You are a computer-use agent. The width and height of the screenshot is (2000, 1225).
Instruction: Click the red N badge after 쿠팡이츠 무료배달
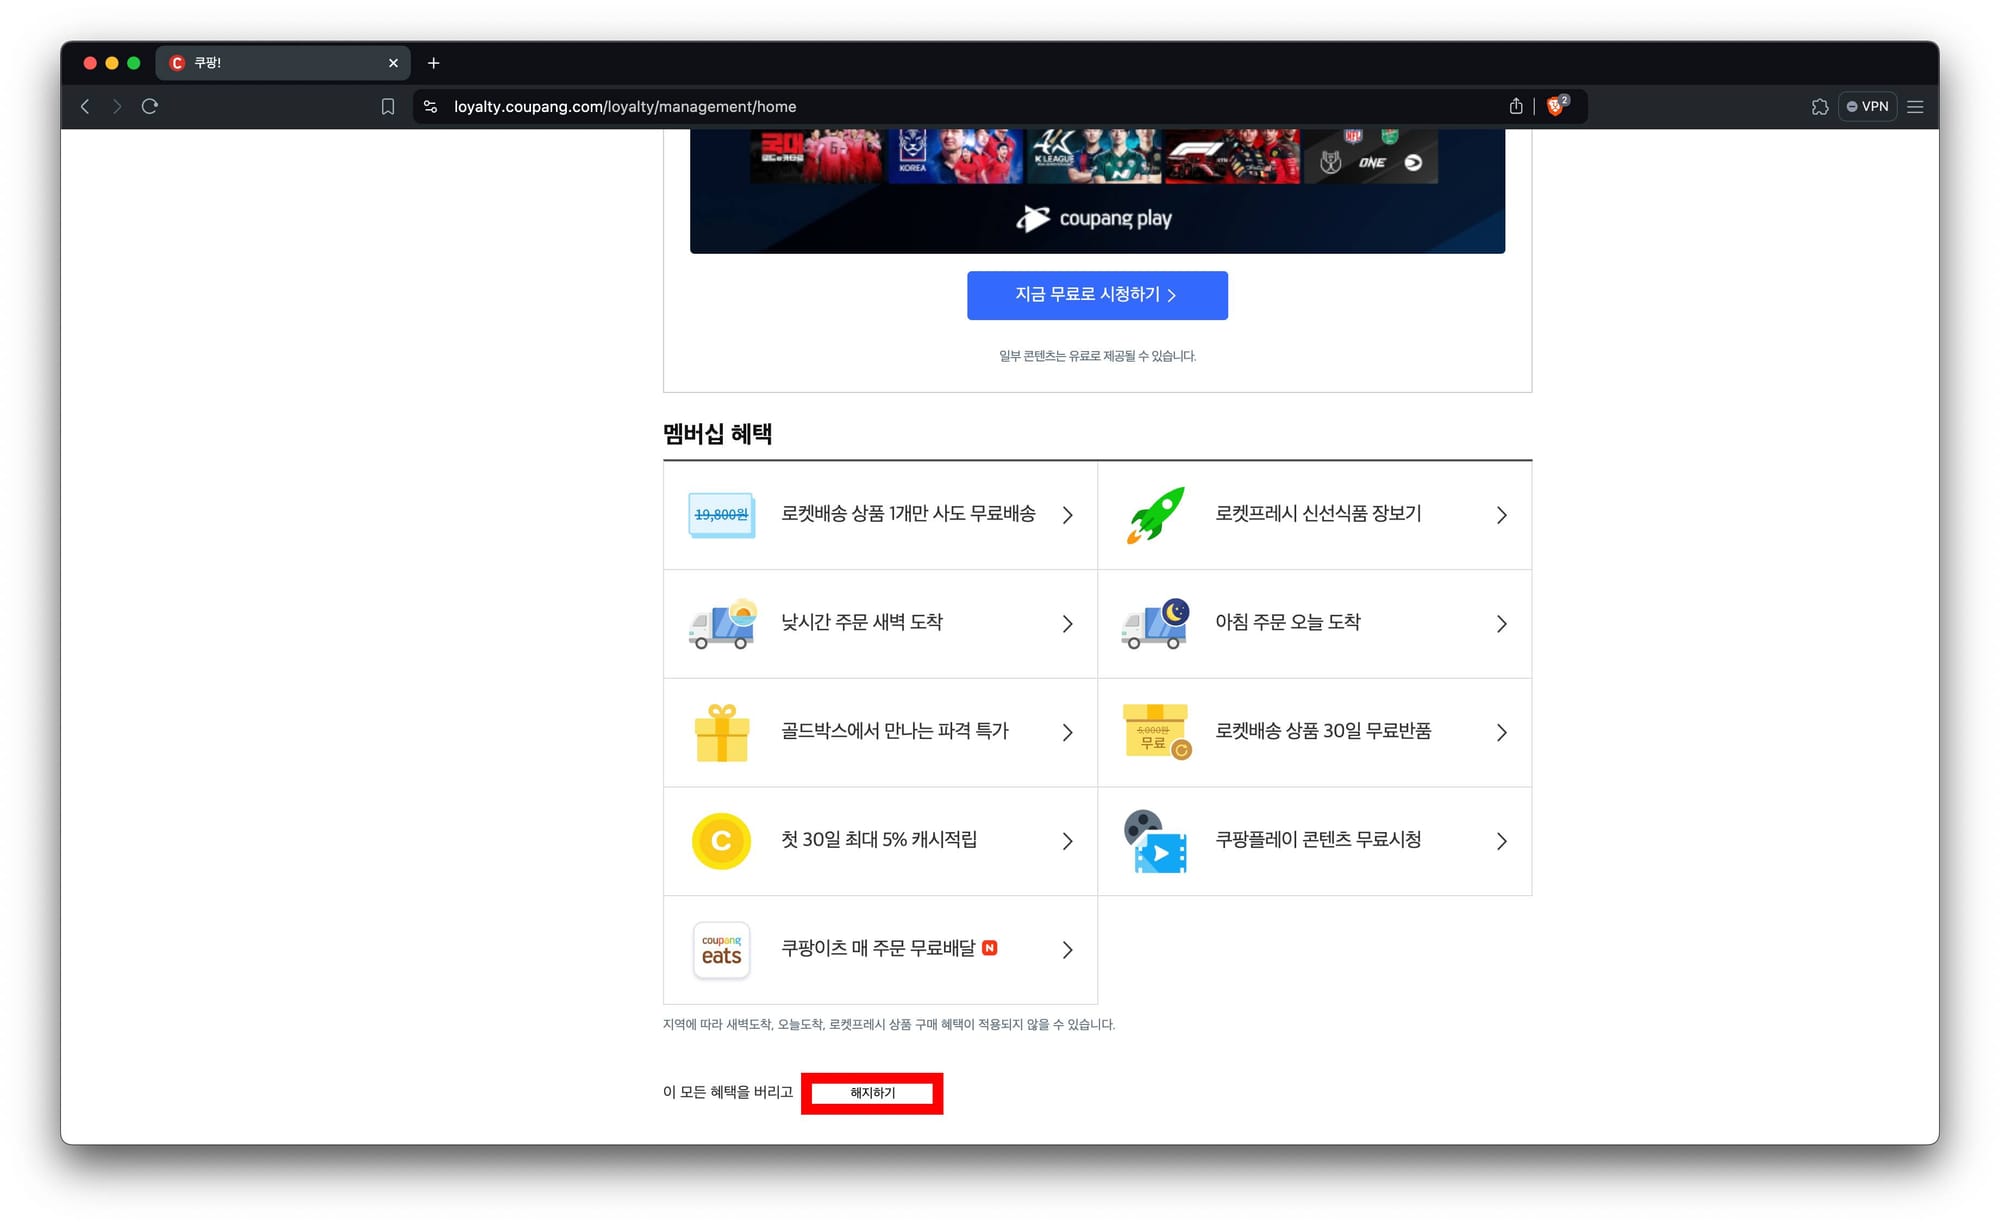tap(989, 947)
